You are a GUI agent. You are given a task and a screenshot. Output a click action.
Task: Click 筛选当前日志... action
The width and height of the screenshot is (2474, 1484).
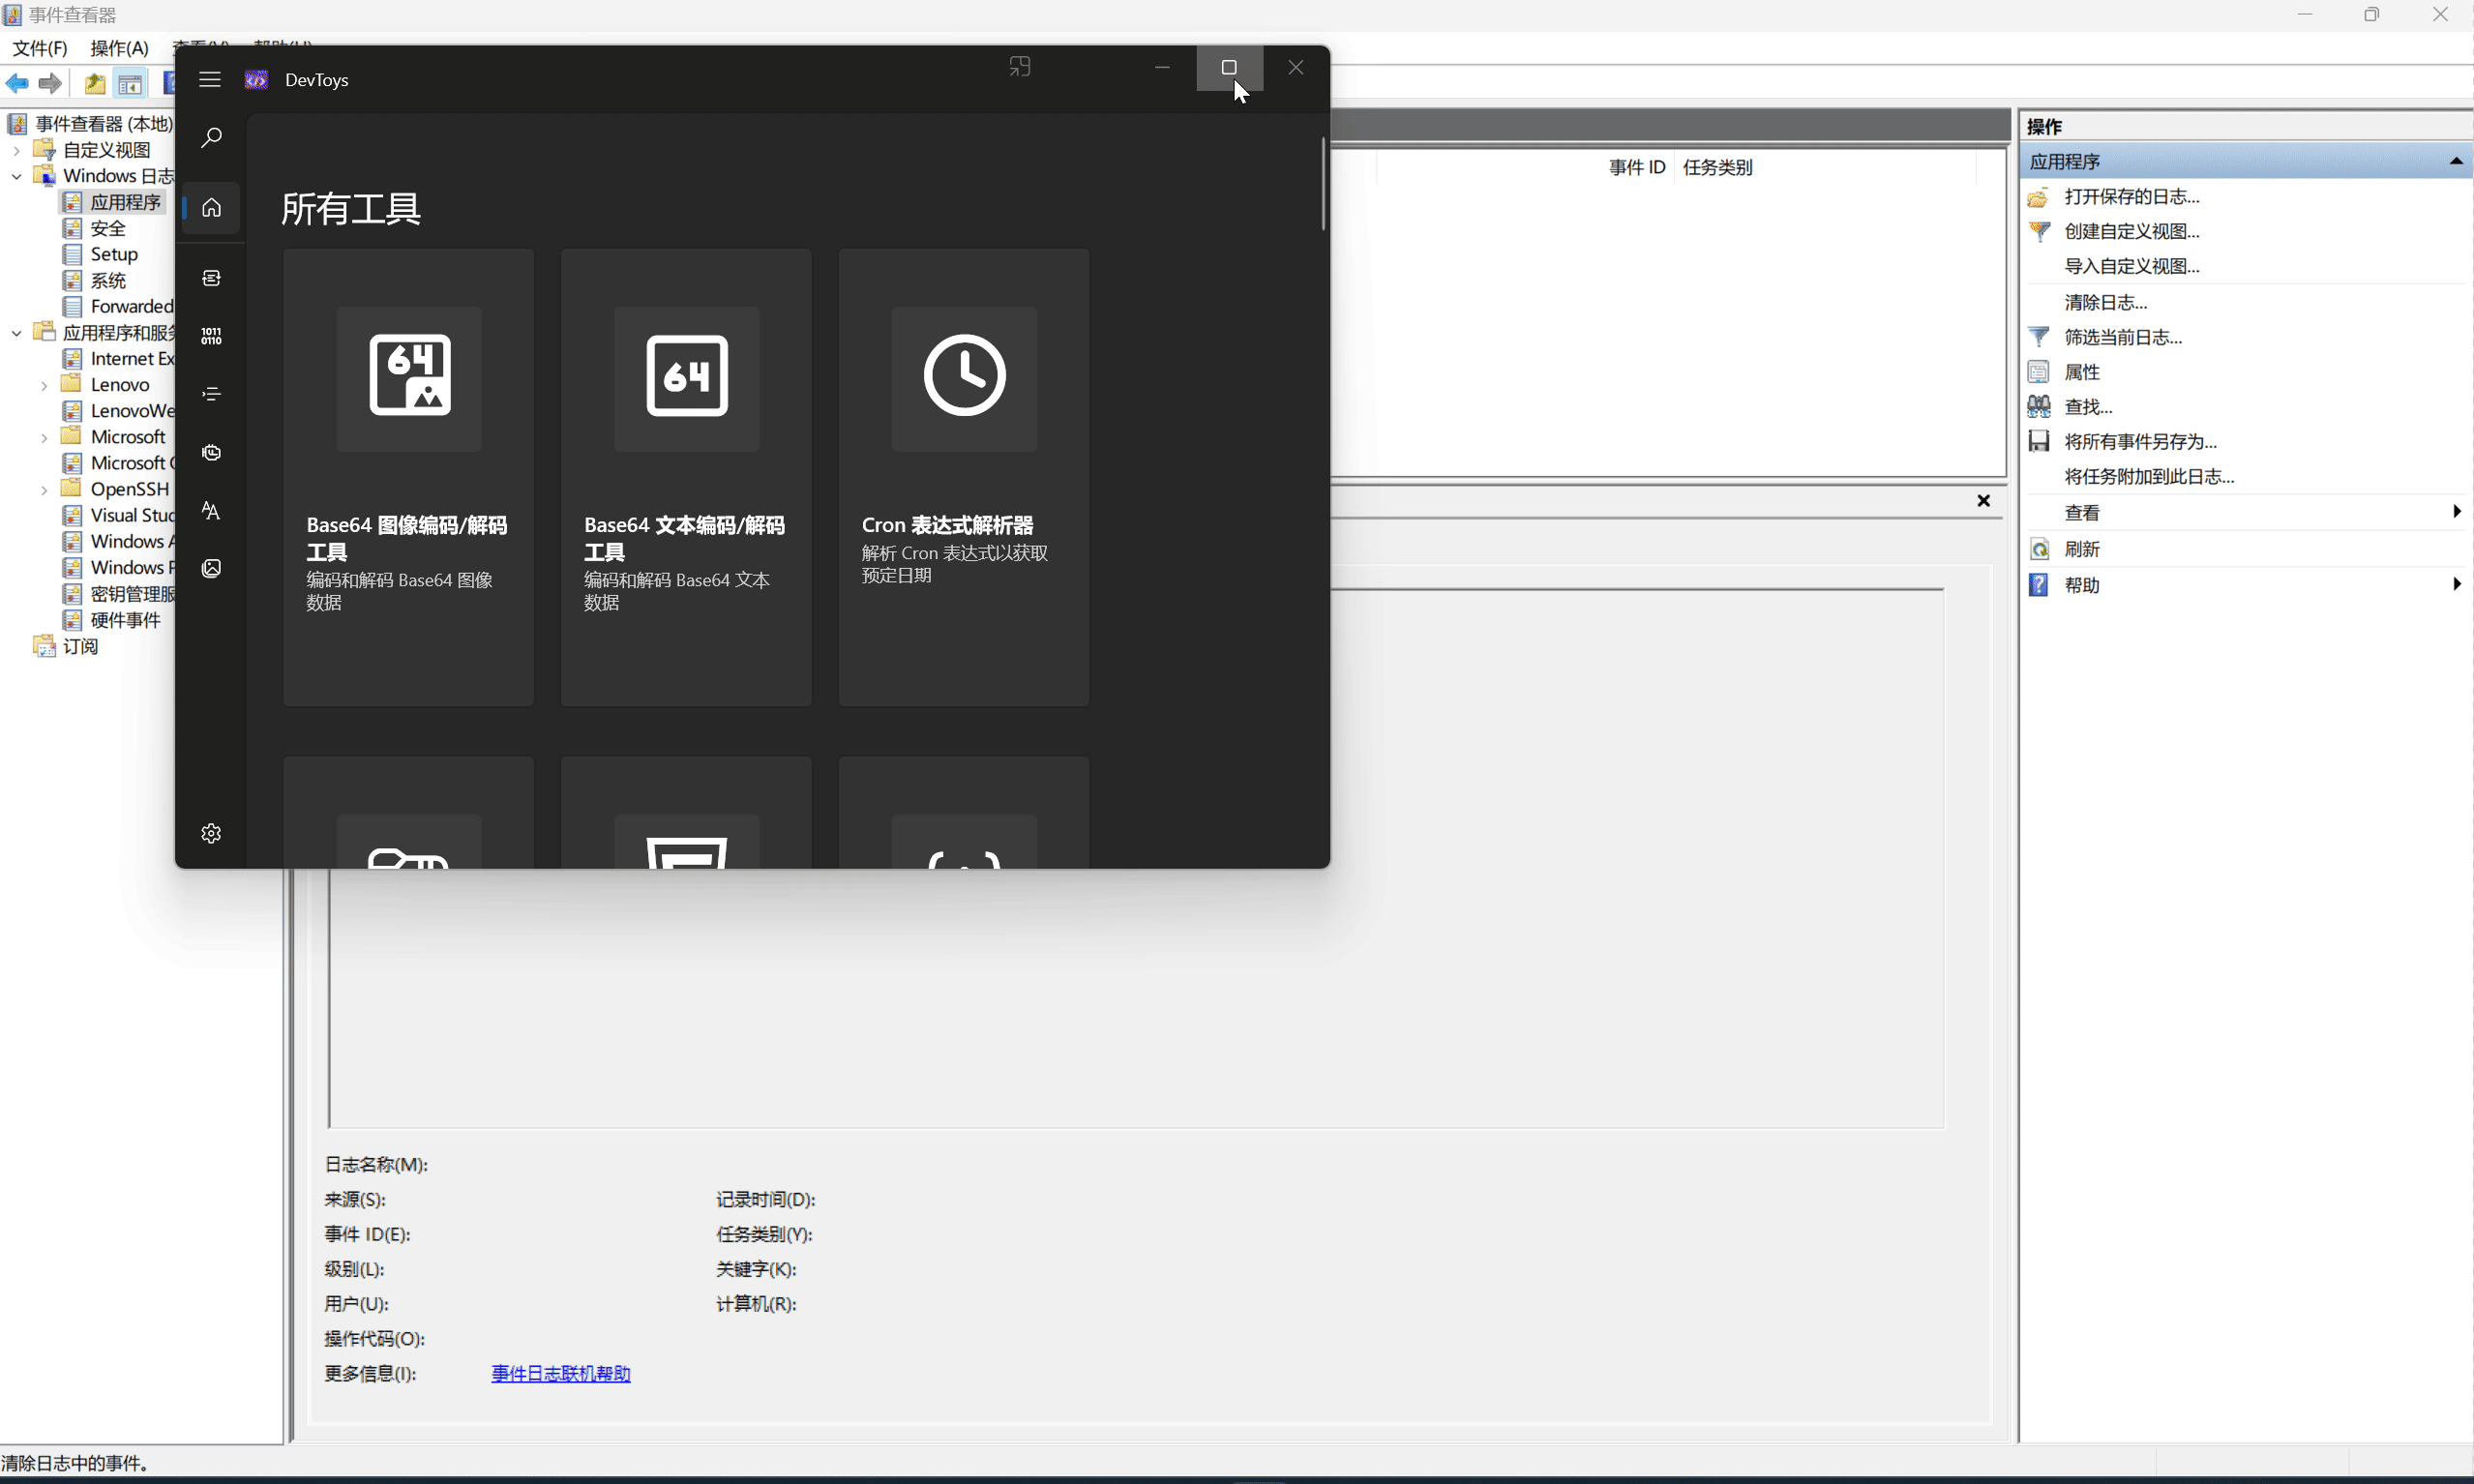tap(2122, 337)
